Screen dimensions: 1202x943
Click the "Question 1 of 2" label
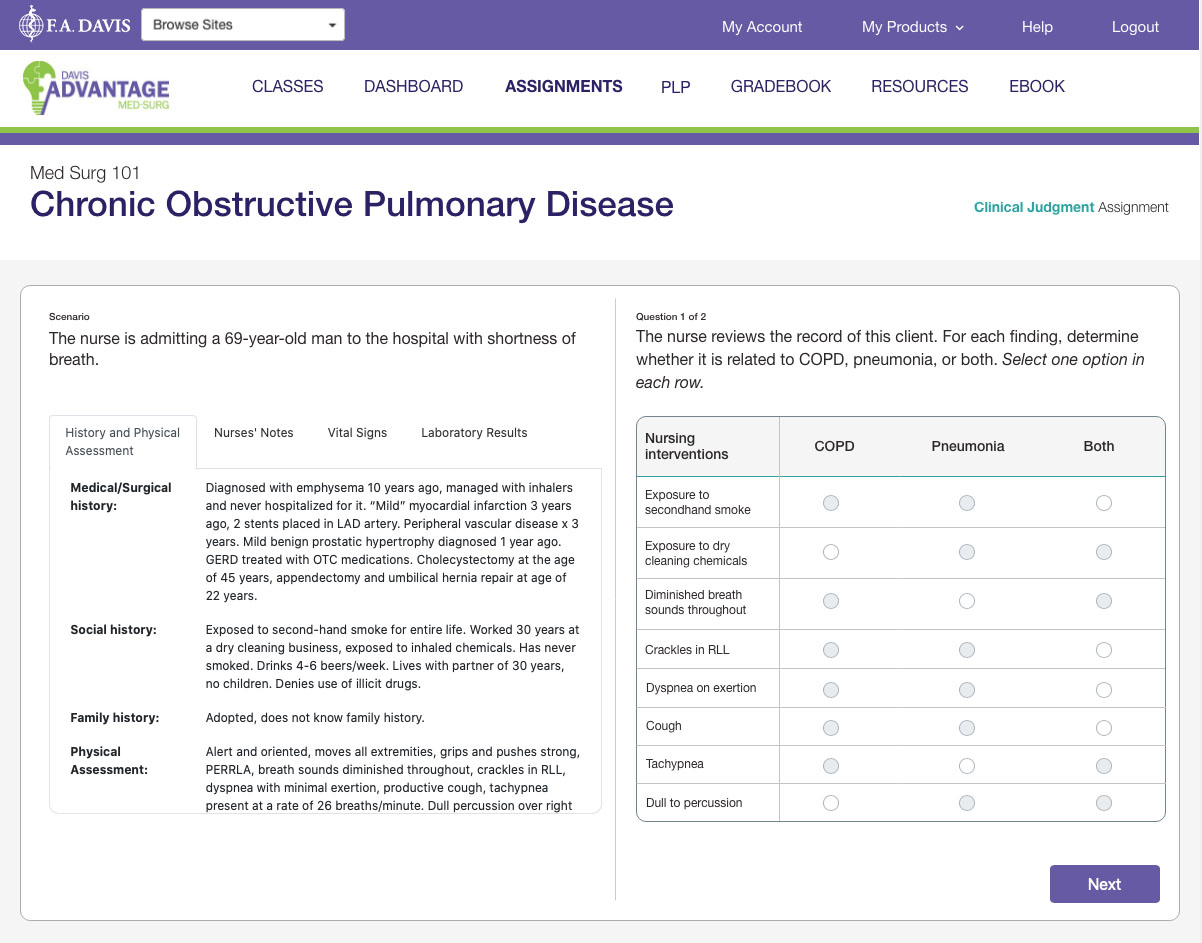point(671,317)
